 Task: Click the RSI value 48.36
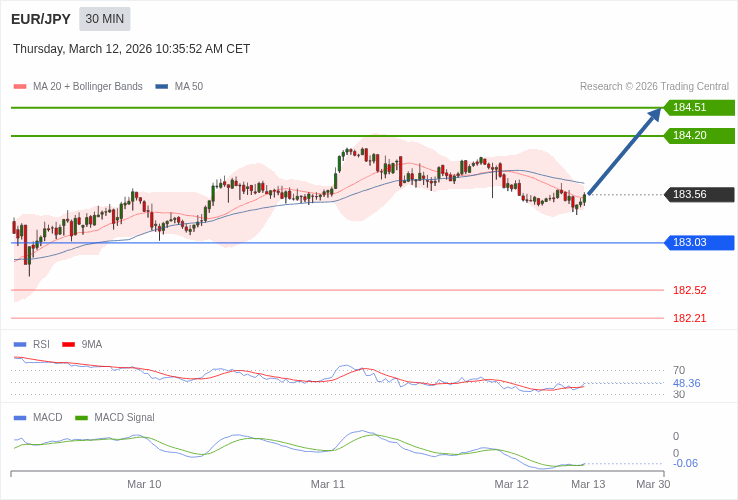687,383
